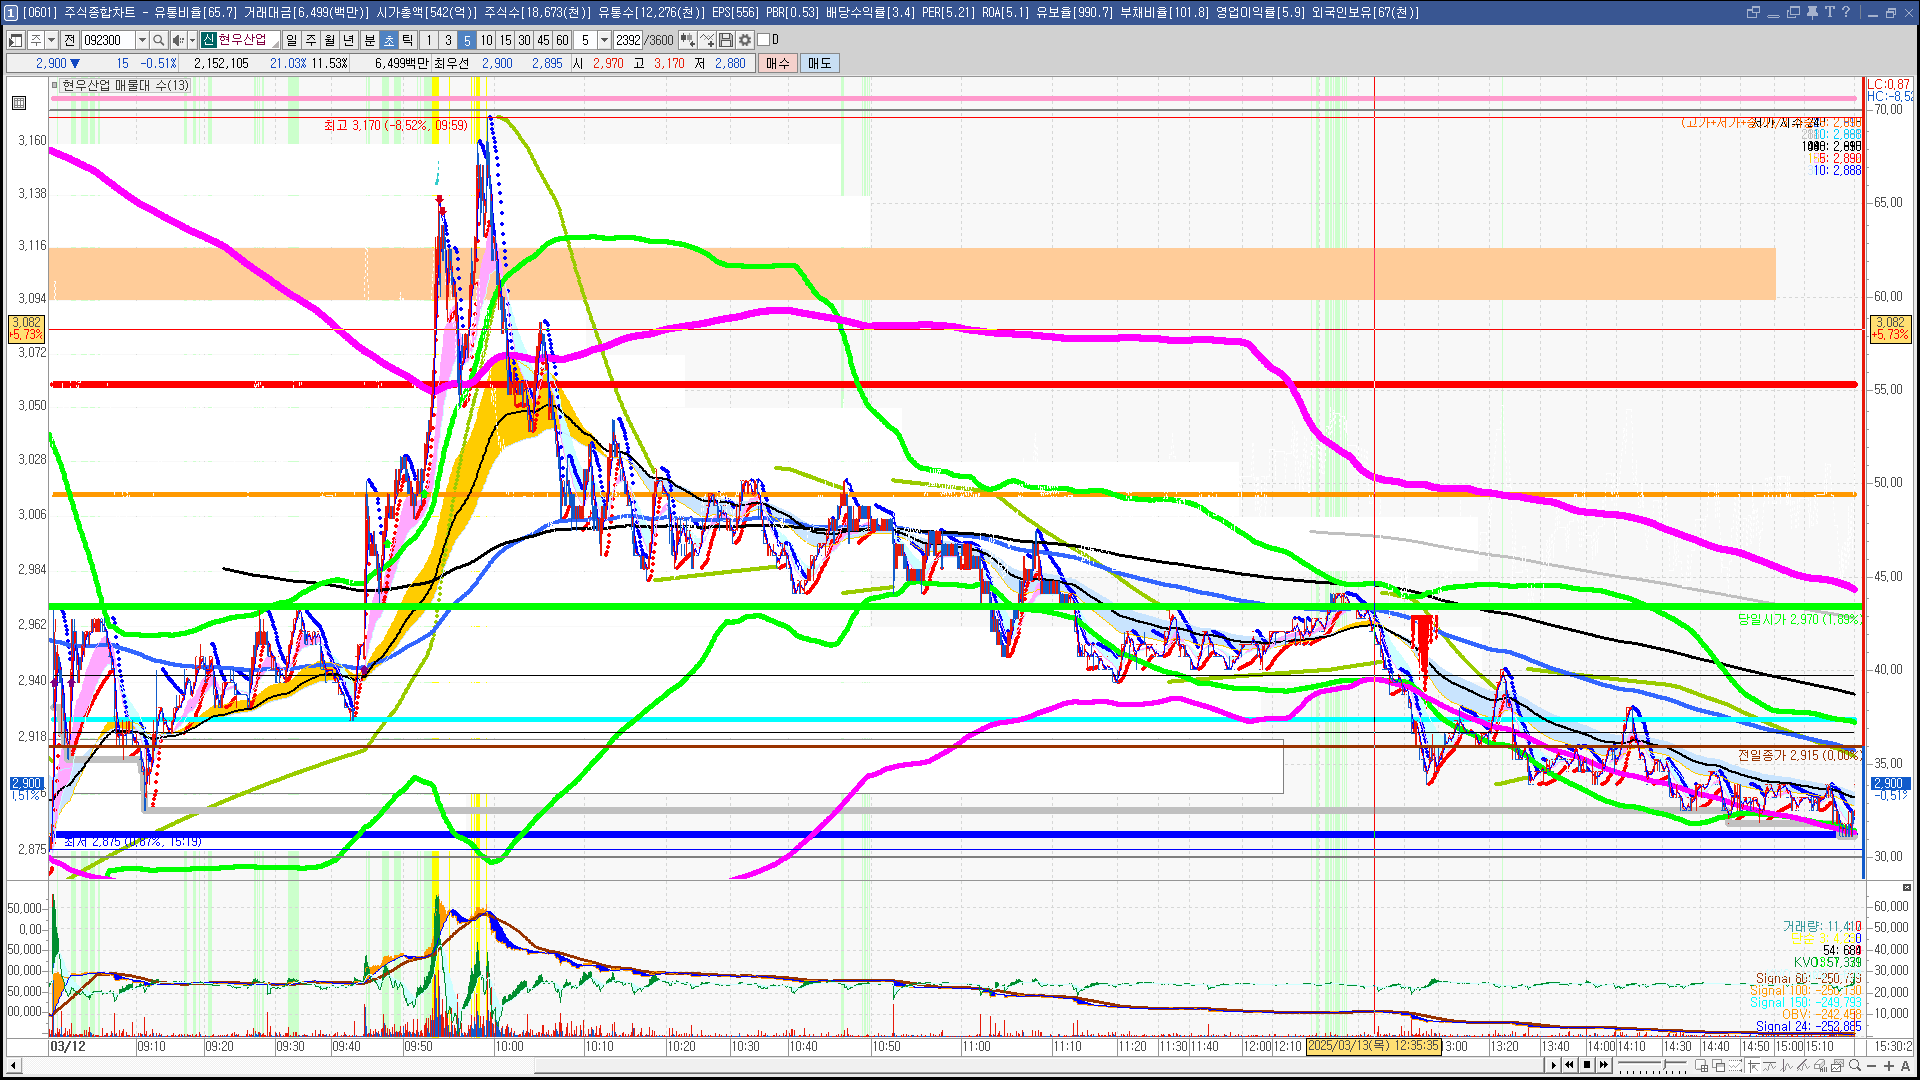1920x1080 pixels.
Task: Toggle the 초 (seconds) period button
Action: coord(389,40)
